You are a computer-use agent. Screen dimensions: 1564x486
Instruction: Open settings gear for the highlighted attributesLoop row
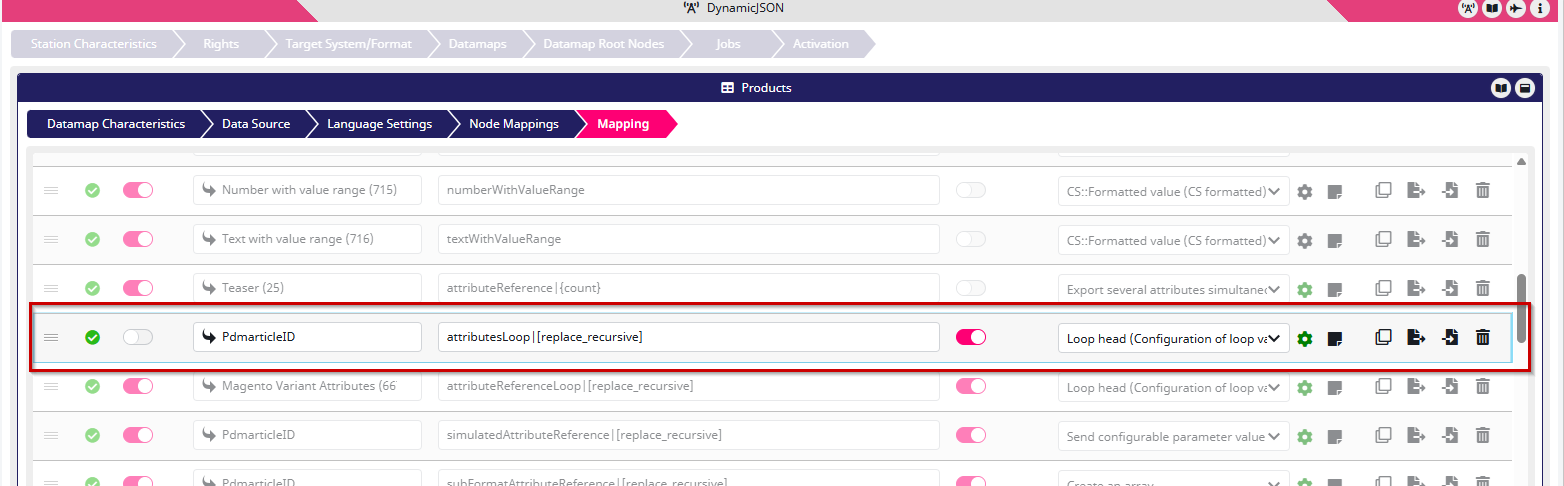point(1304,338)
